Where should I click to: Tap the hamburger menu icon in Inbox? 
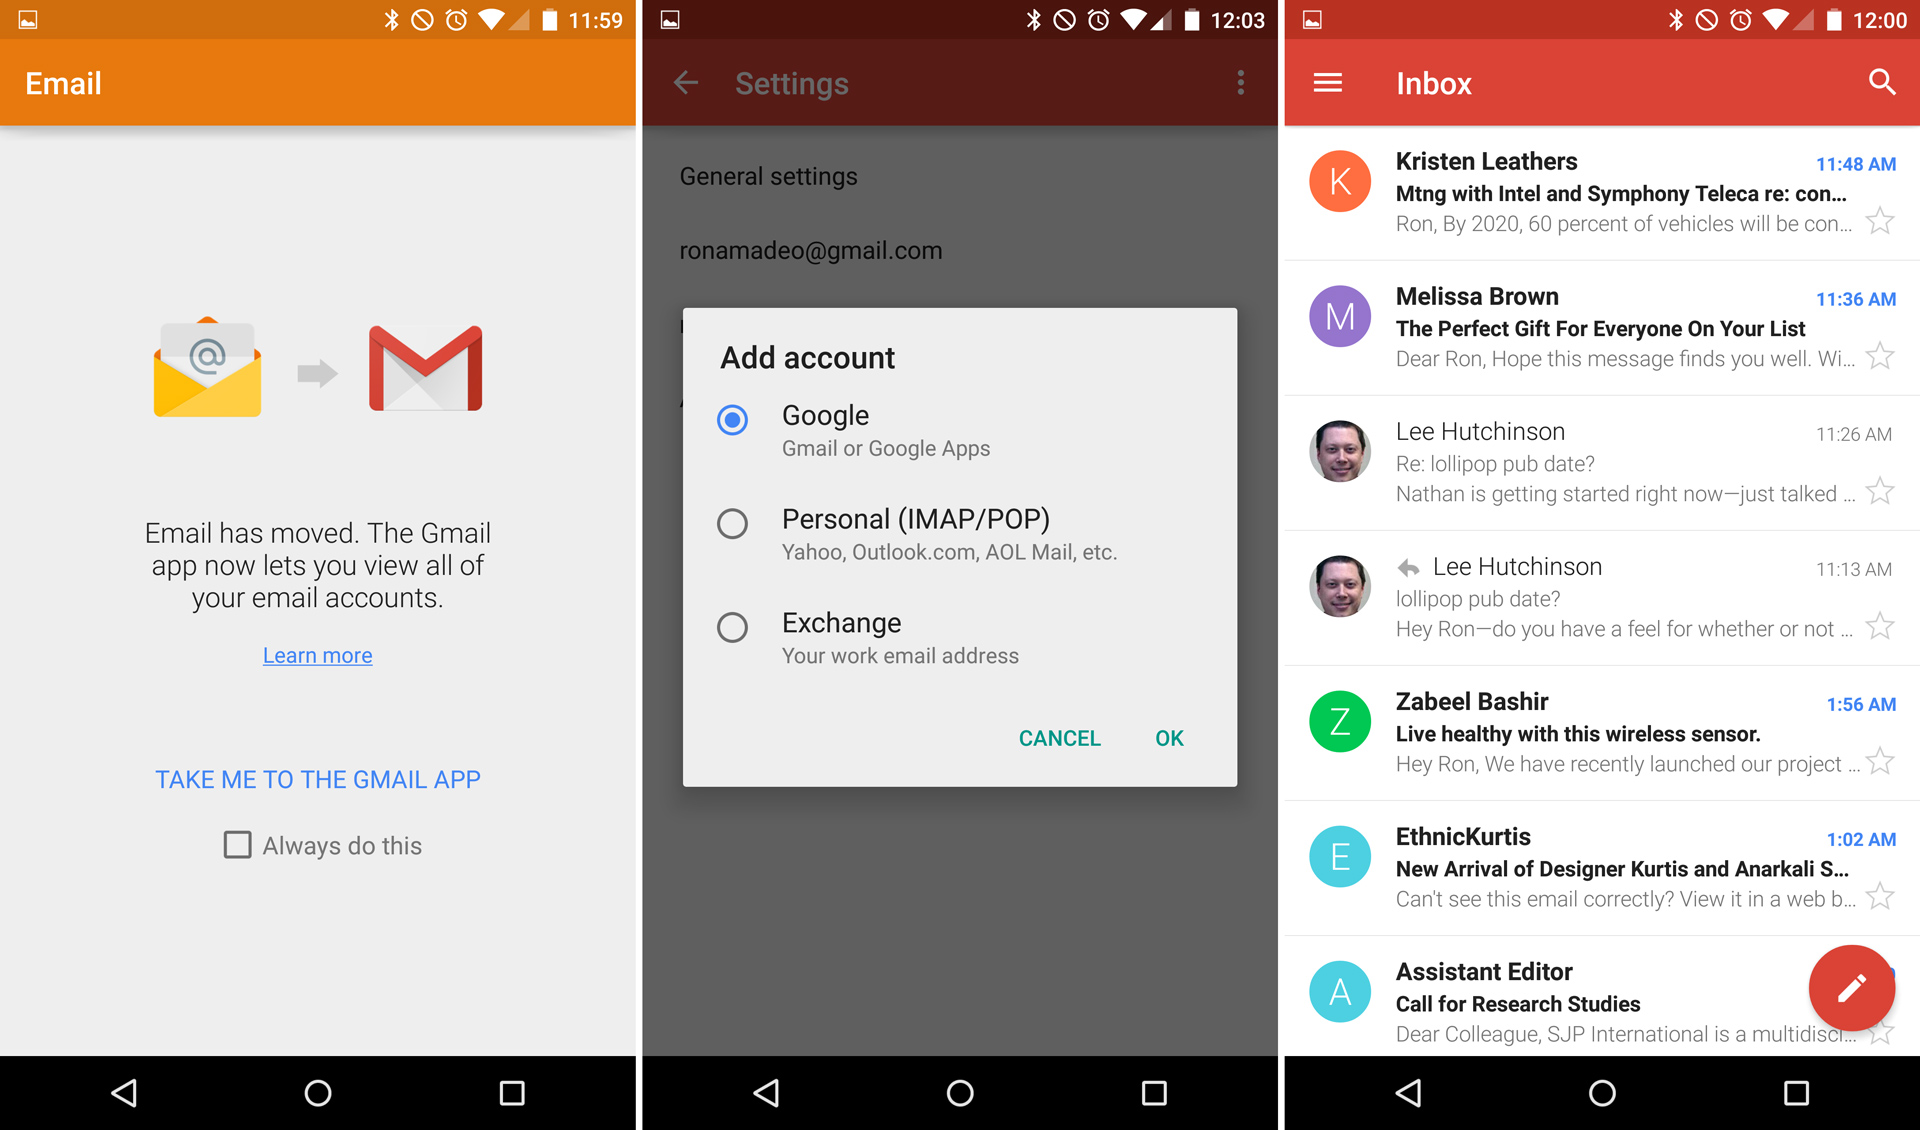point(1330,83)
